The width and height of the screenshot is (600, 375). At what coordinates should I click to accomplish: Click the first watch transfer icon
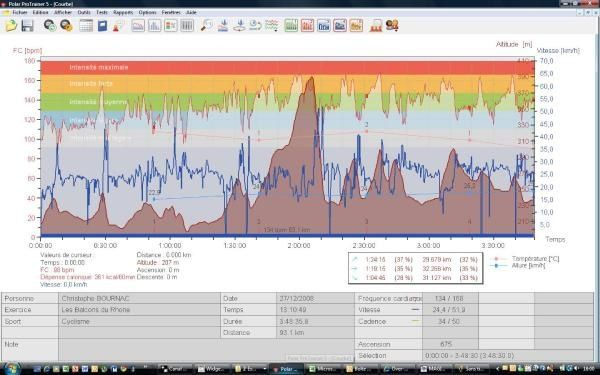point(50,26)
